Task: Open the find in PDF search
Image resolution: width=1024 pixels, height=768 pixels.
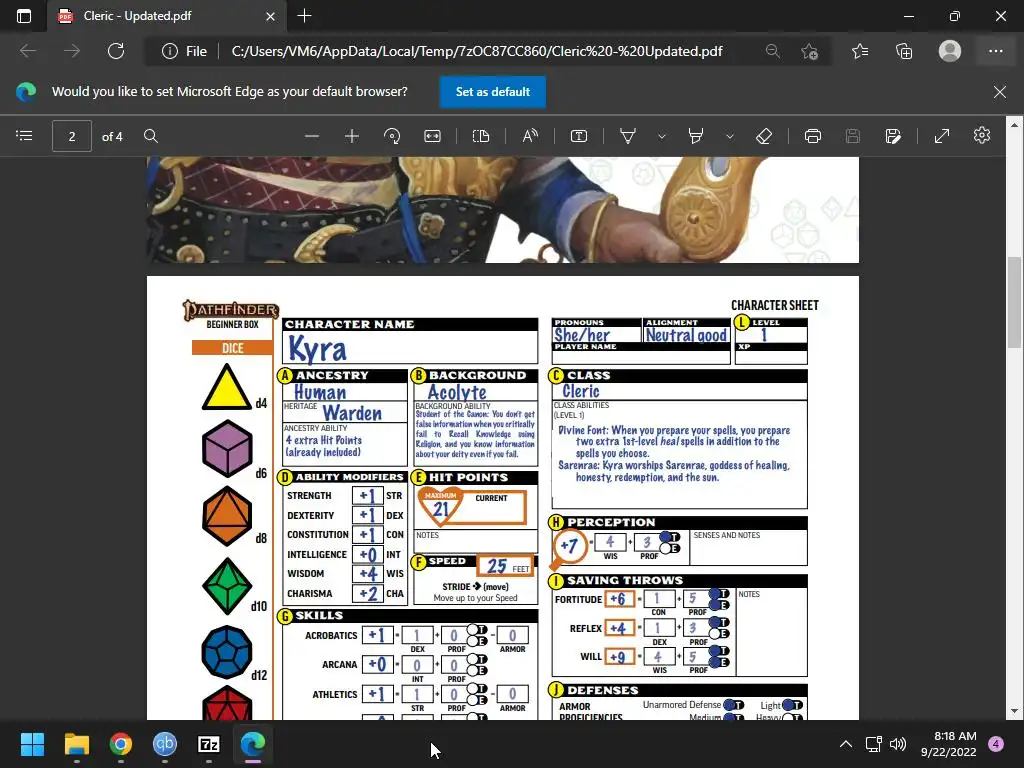Action: (x=151, y=136)
